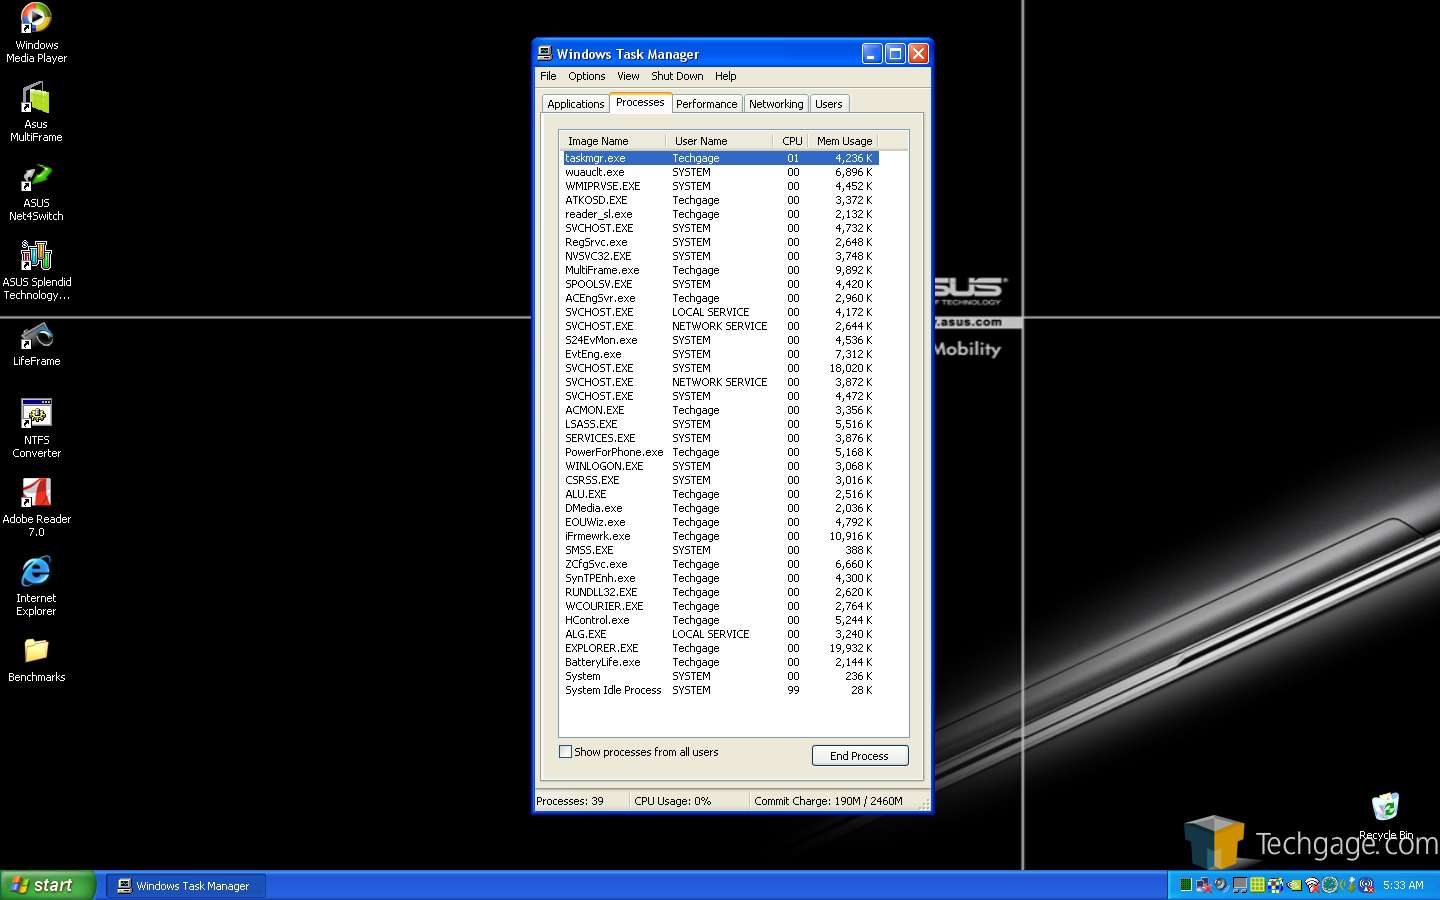
Task: Select wuauclt.exe process row
Action: (720, 172)
